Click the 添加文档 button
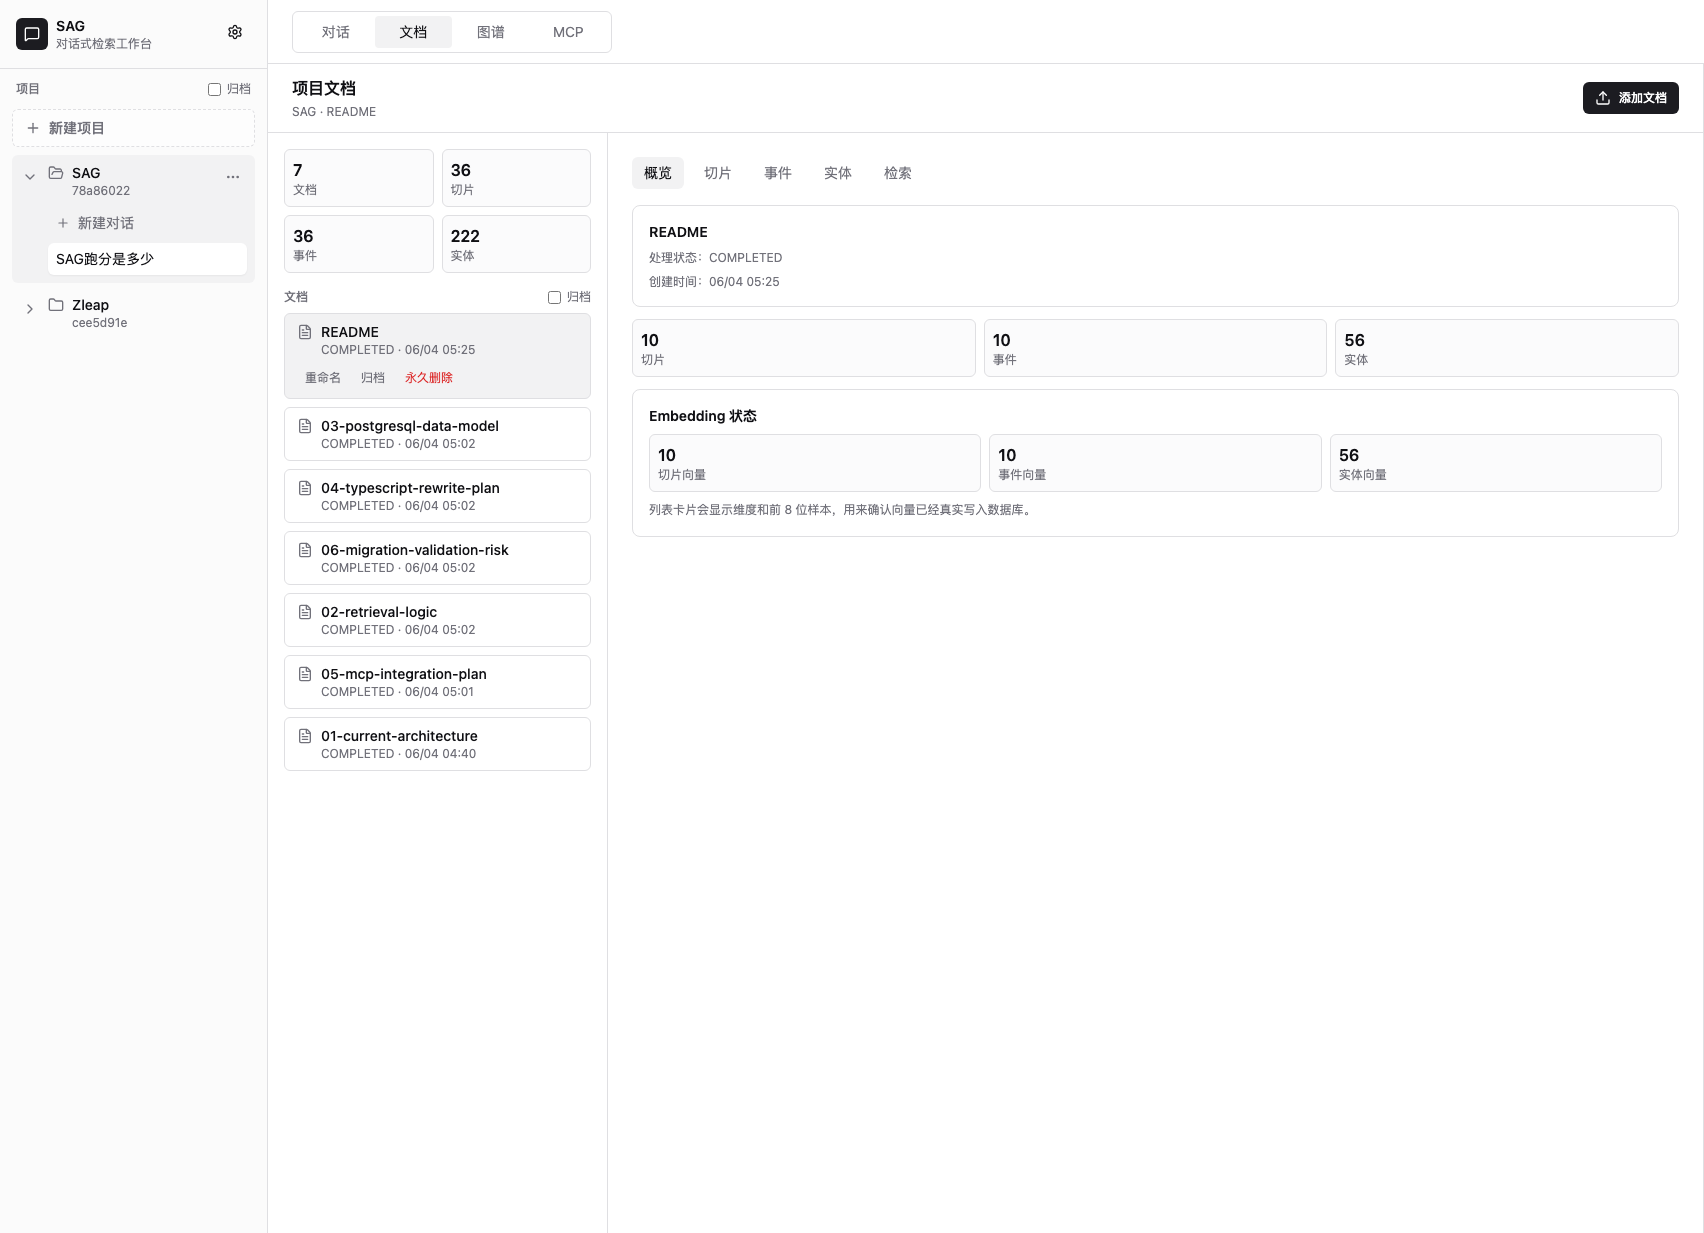 [x=1631, y=98]
